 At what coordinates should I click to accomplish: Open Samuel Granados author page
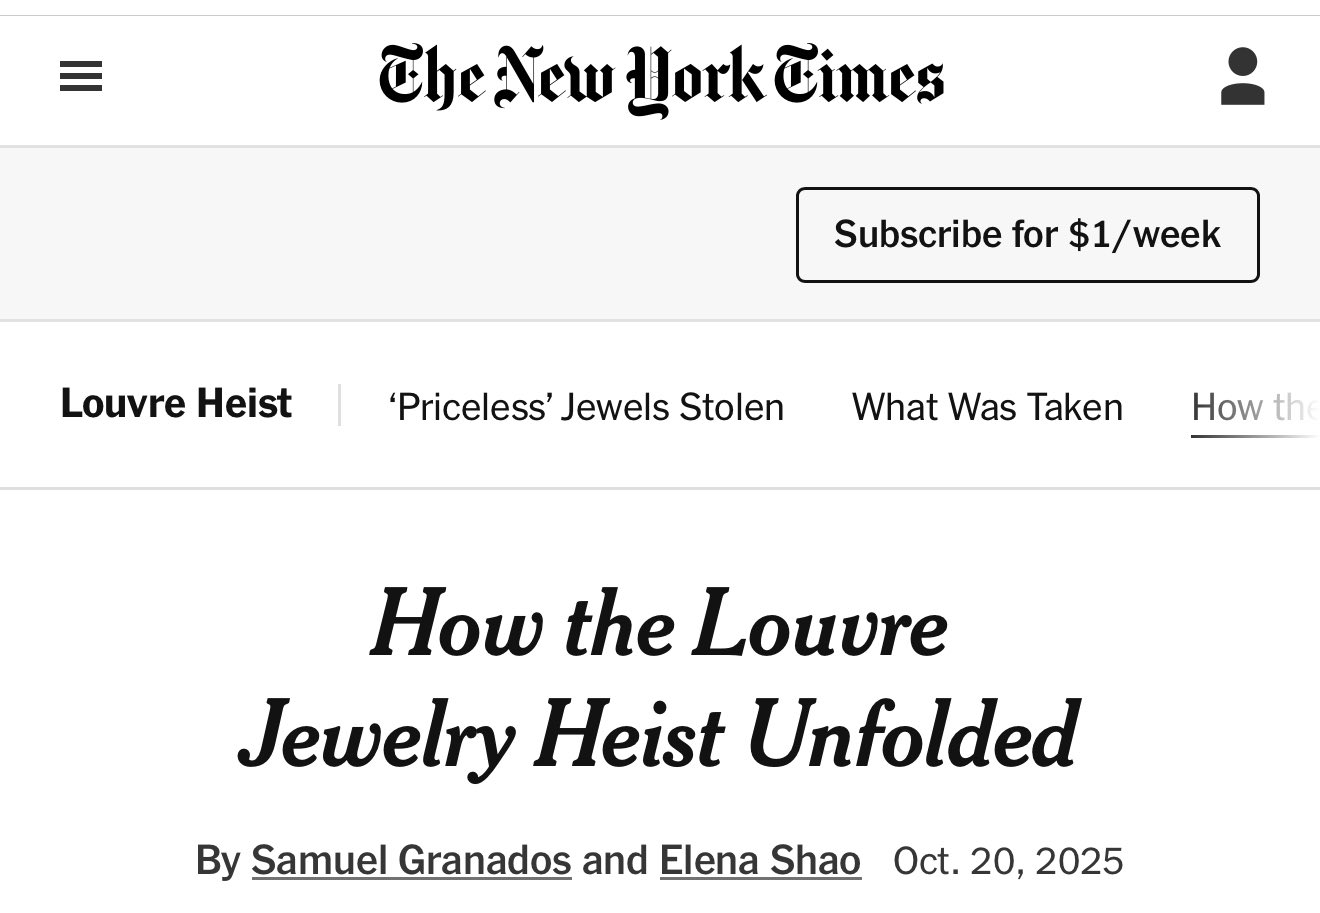point(411,860)
